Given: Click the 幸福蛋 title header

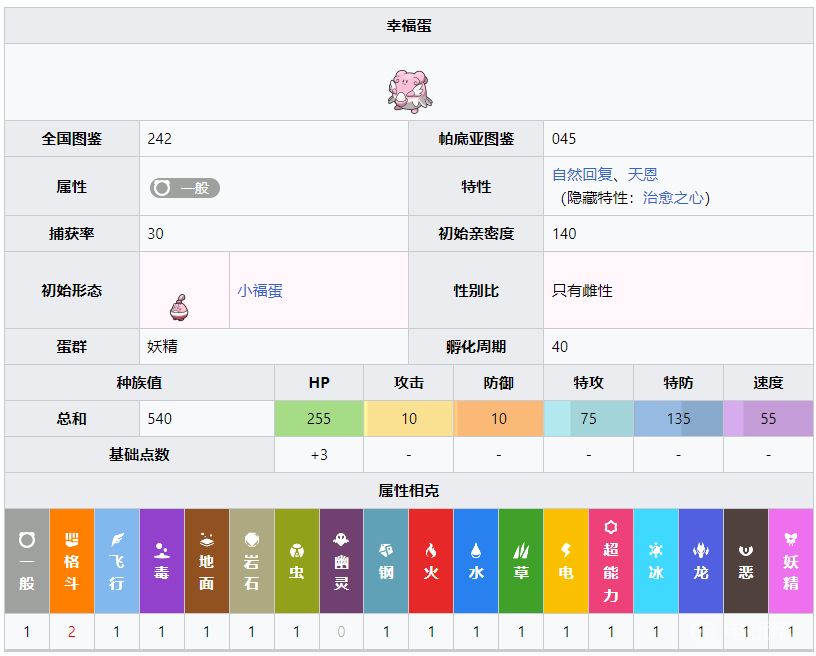Looking at the screenshot, I should 409,25.
